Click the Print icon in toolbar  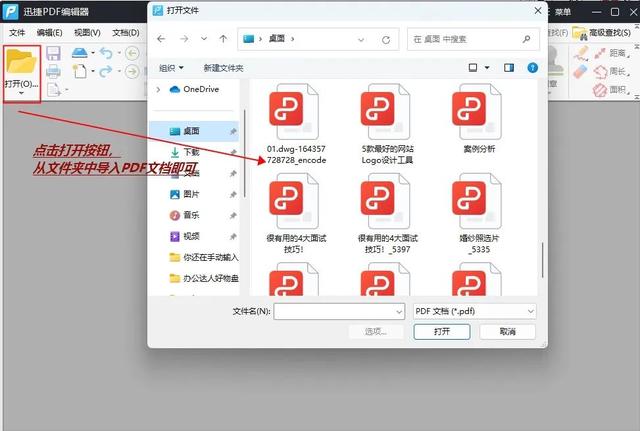[x=53, y=71]
